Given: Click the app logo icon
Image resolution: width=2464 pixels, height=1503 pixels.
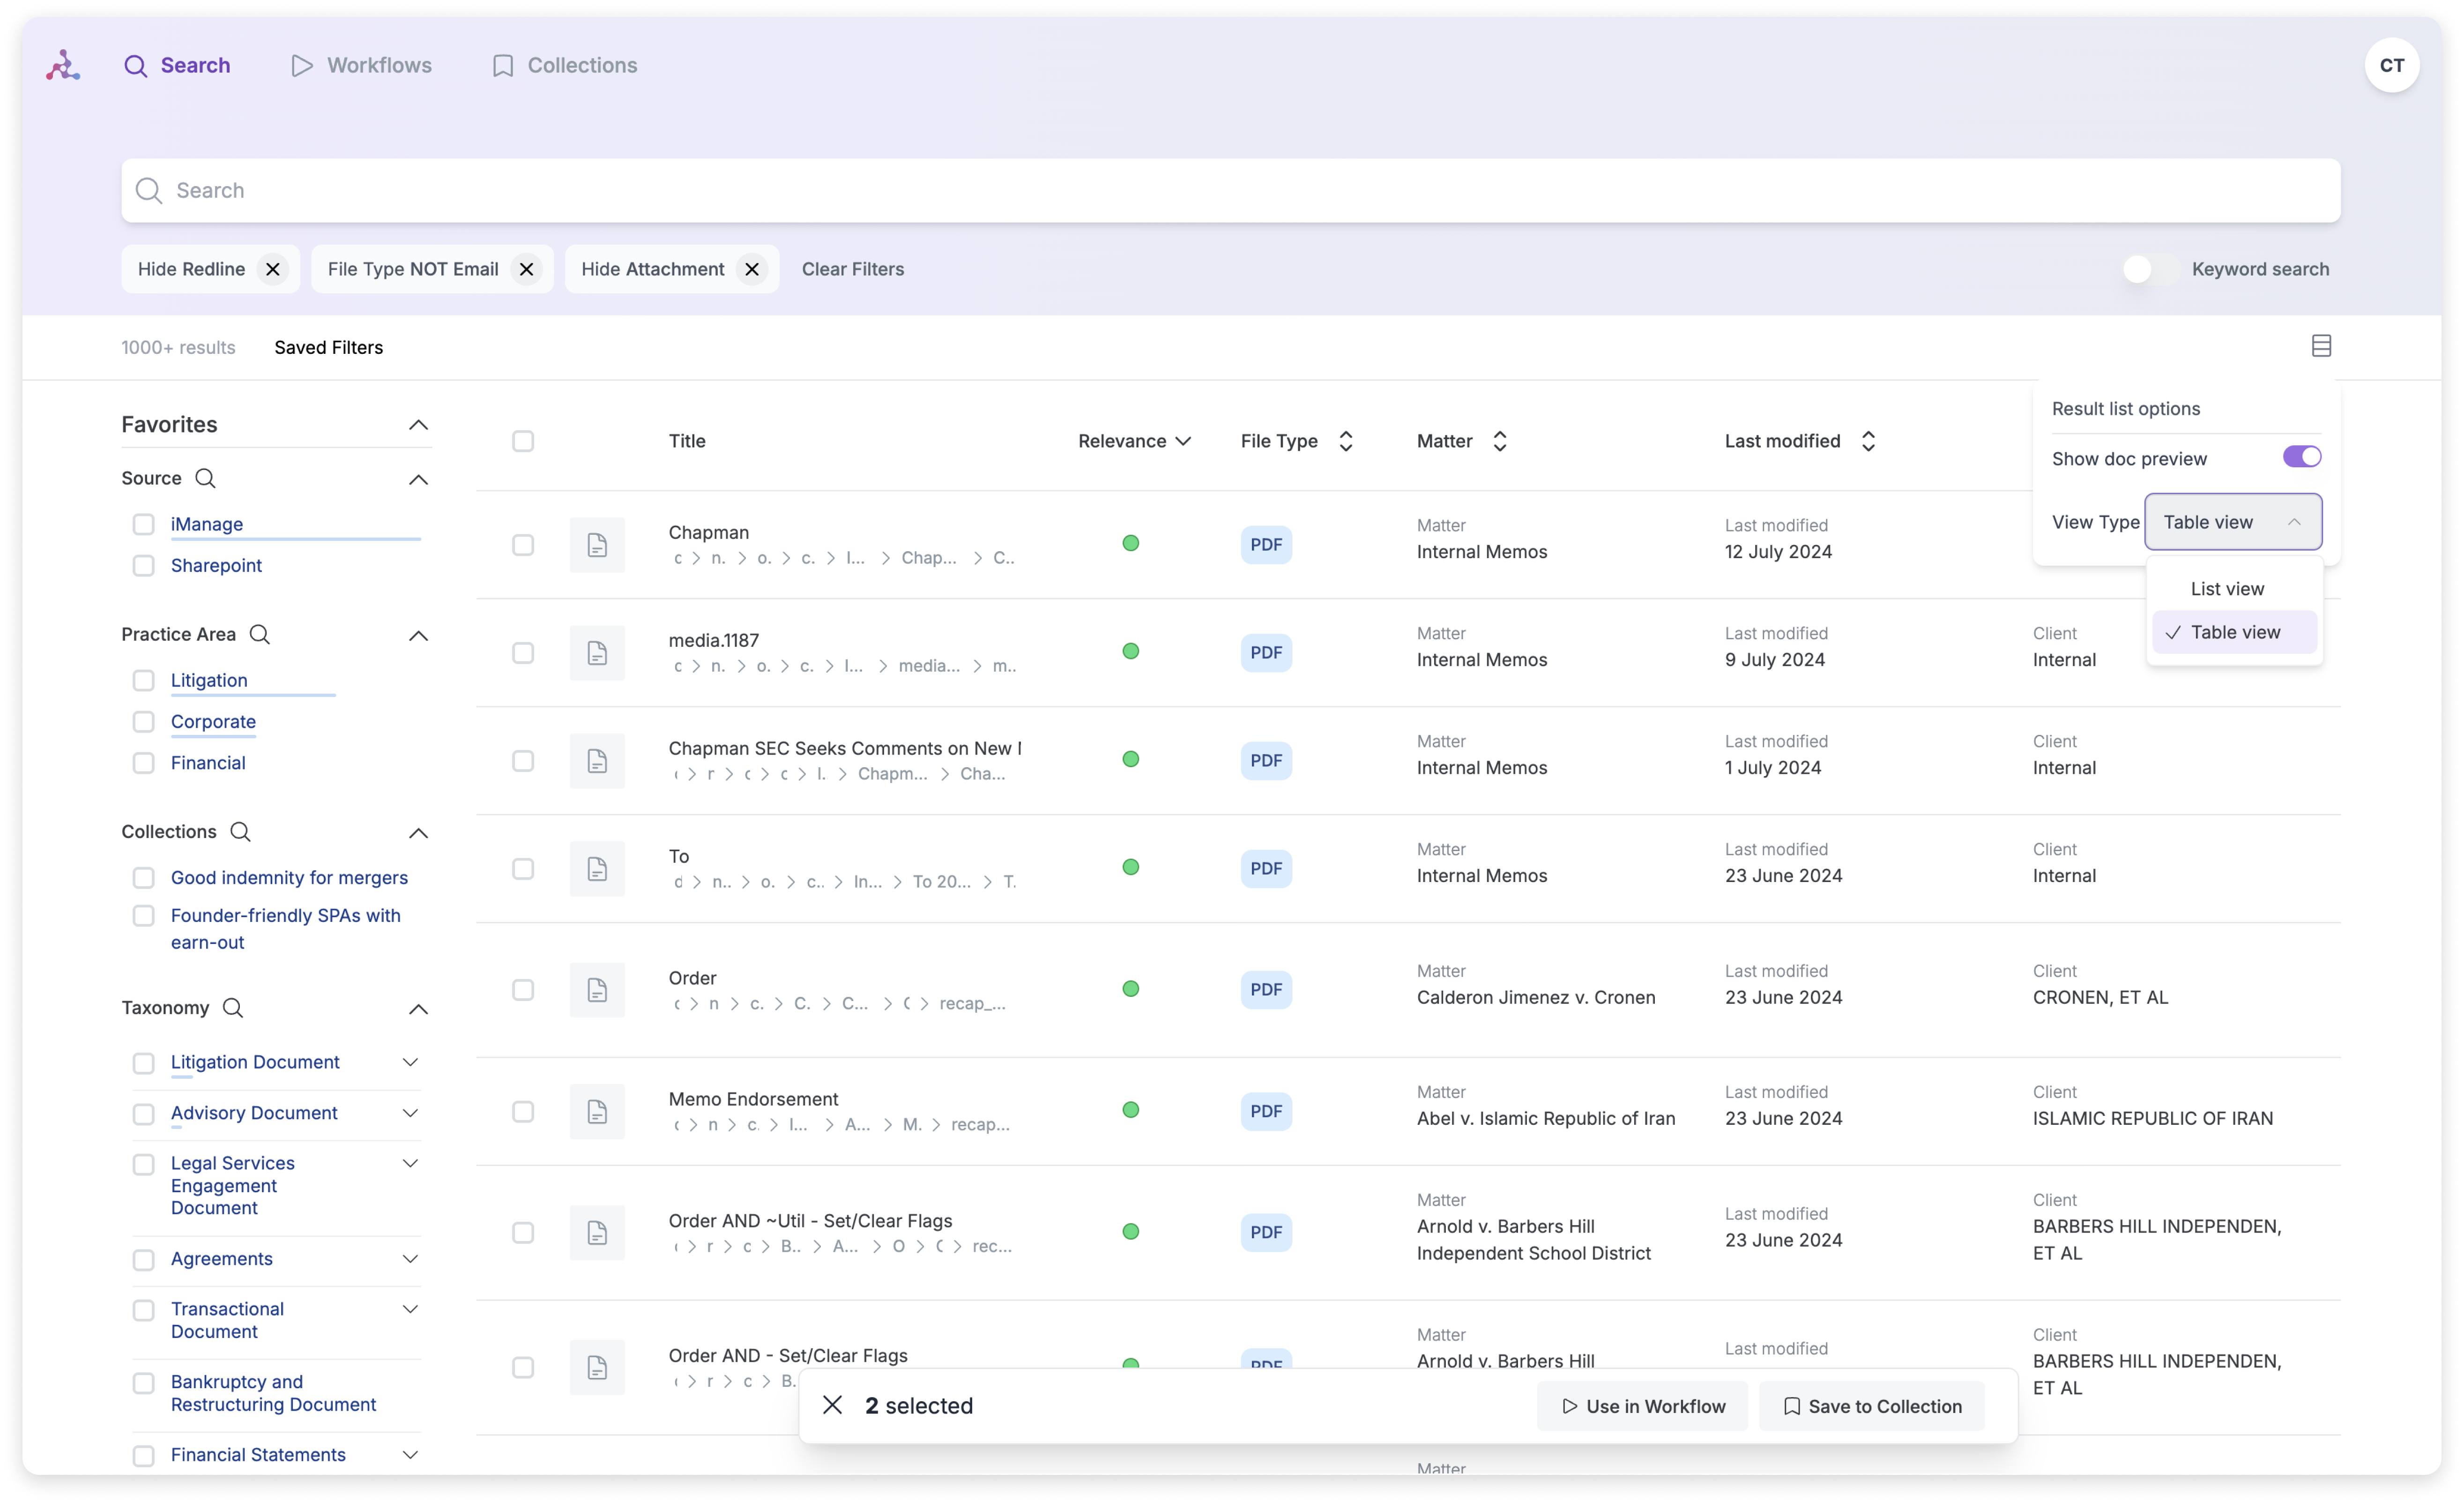Looking at the screenshot, I should tap(63, 65).
